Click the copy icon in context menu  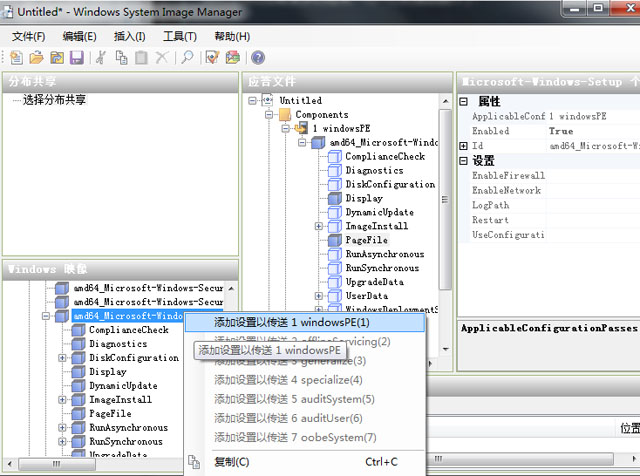pos(194,462)
